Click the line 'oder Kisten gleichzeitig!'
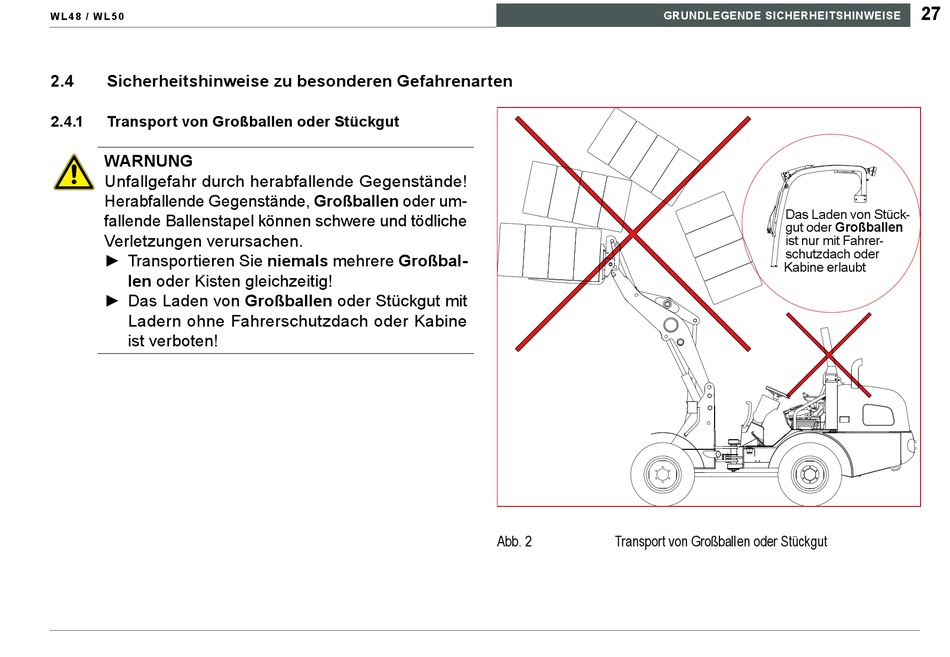This screenshot has width=950, height=657. 244,281
